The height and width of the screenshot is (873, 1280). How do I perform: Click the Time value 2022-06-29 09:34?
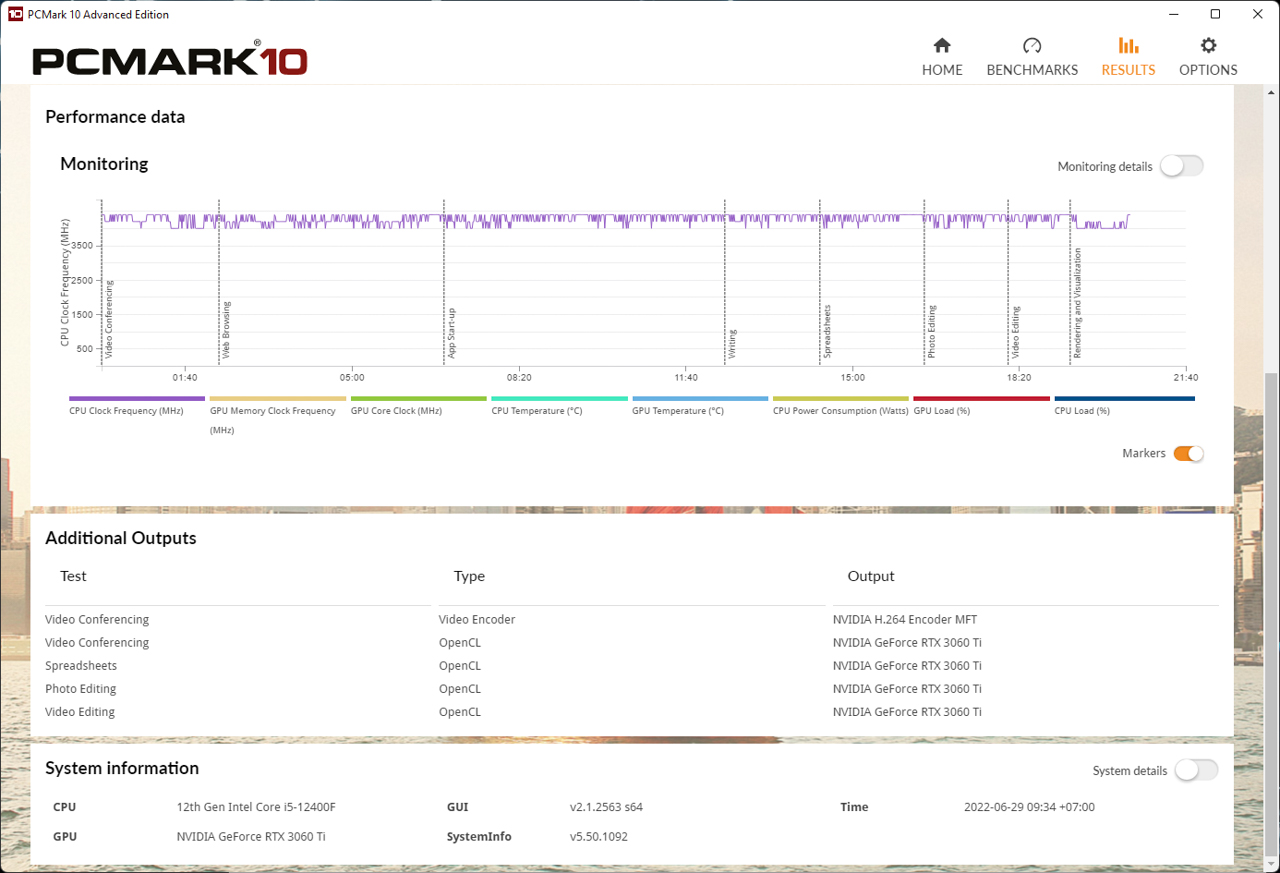coord(1029,807)
